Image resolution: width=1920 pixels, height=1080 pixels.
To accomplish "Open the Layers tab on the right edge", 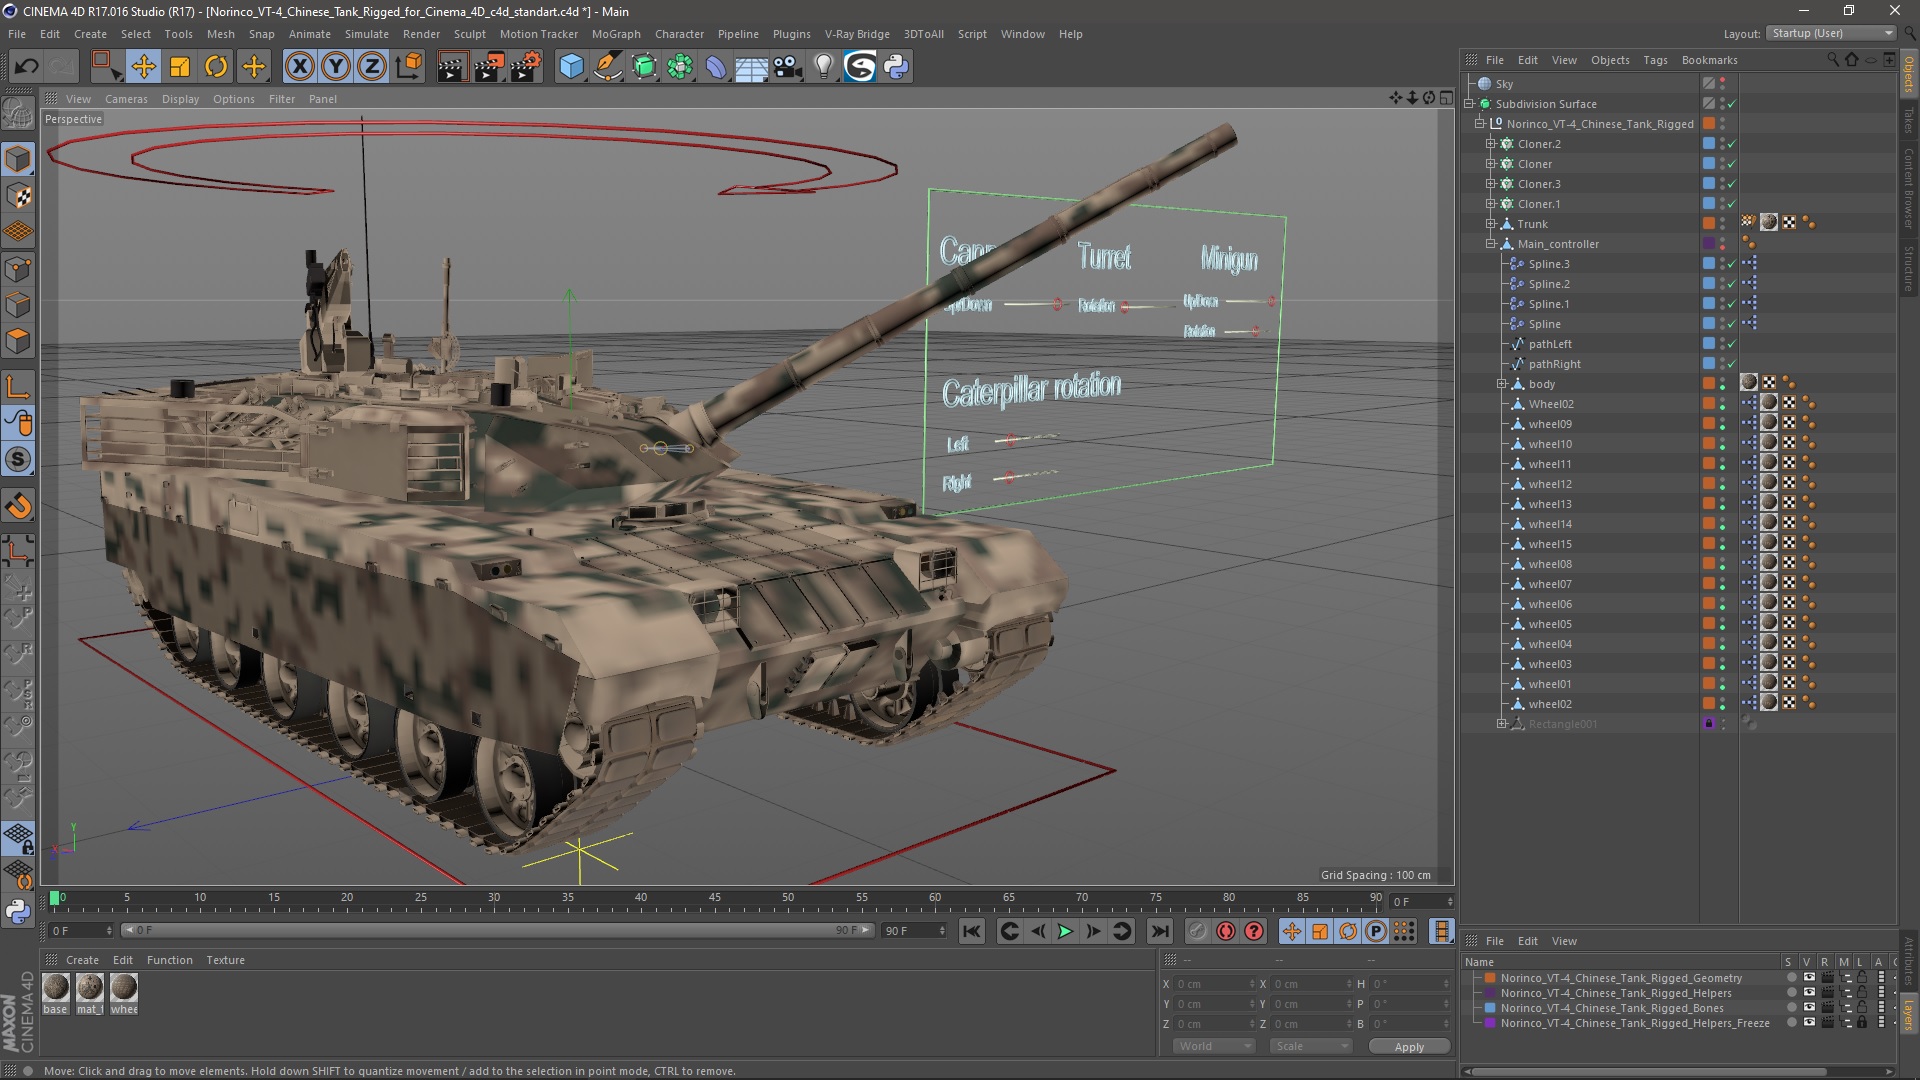I will 1908,1015.
